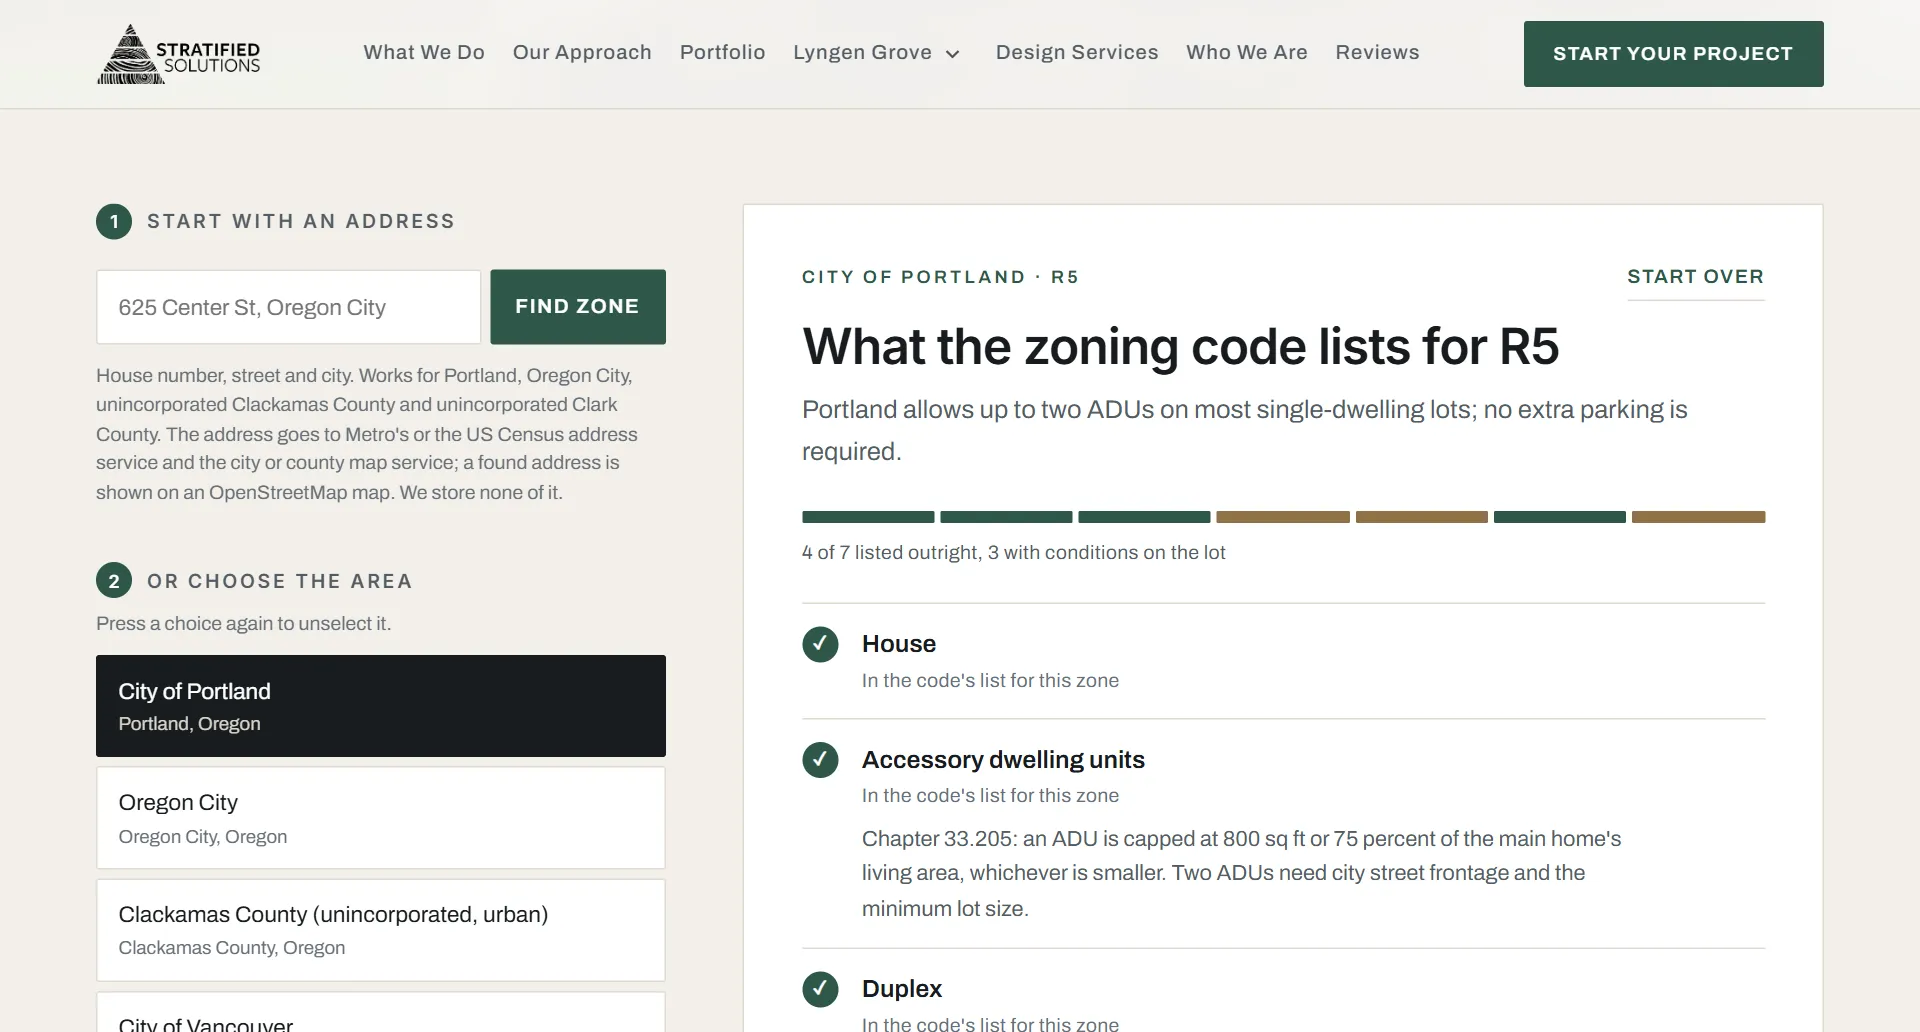Choose Clackamas County (unincorporated, urban) option
Viewport: 1920px width, 1032px height.
[x=381, y=930]
